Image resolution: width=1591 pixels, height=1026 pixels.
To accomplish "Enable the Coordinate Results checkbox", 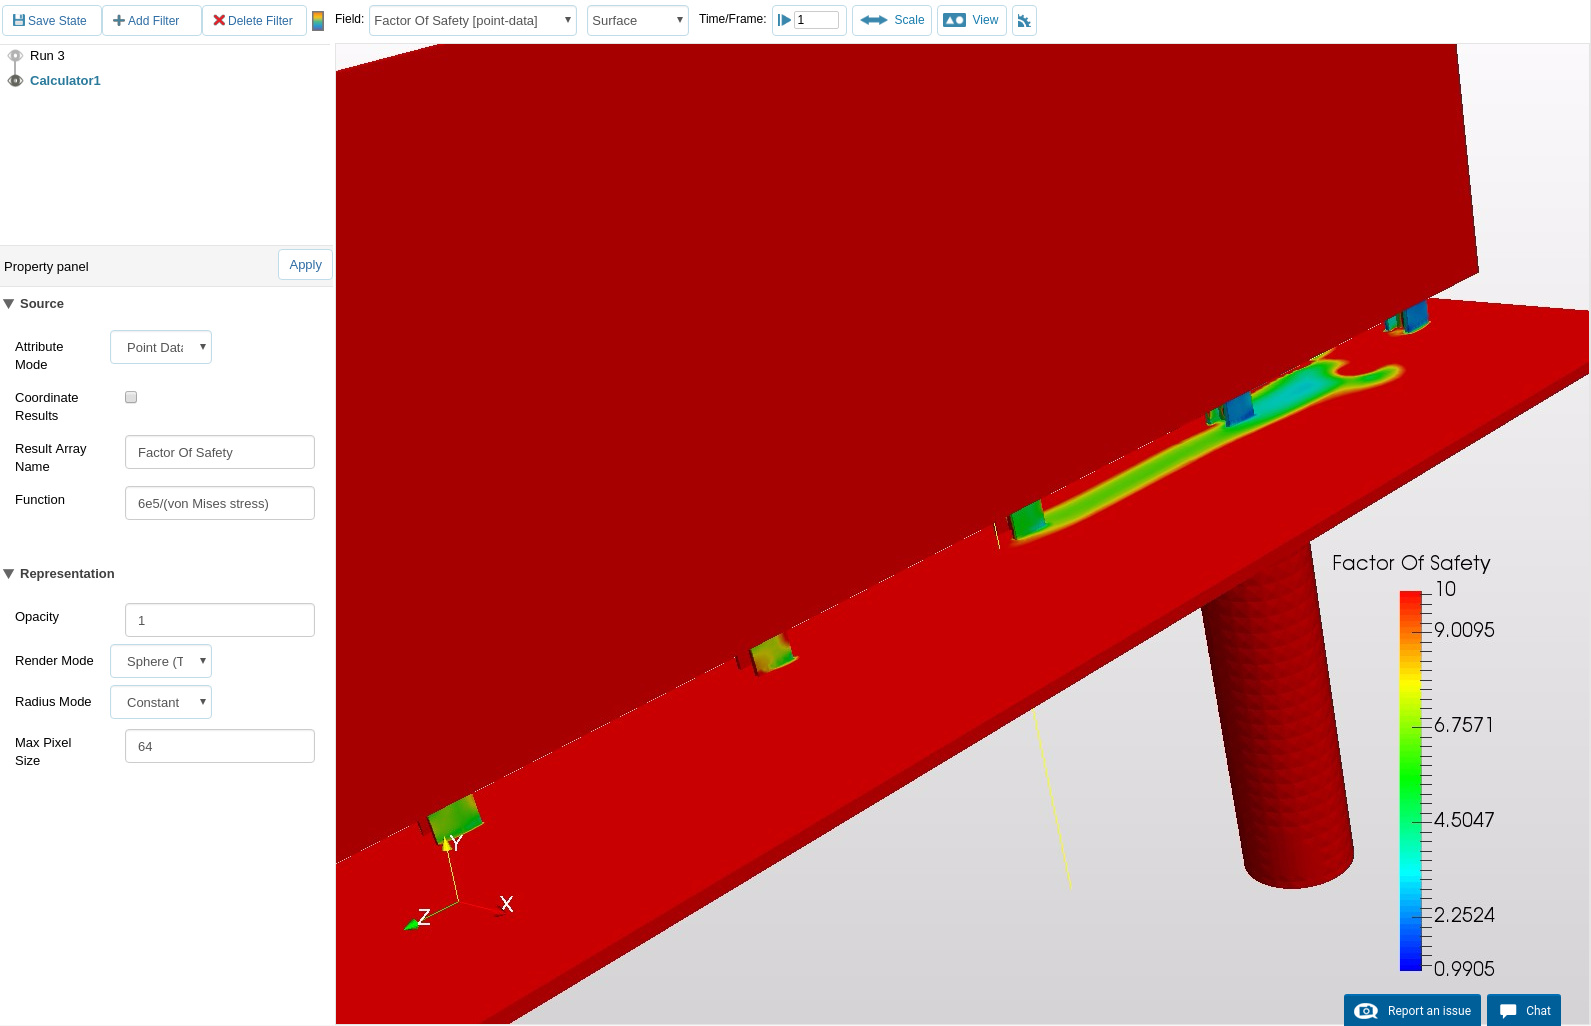I will pyautogui.click(x=131, y=397).
